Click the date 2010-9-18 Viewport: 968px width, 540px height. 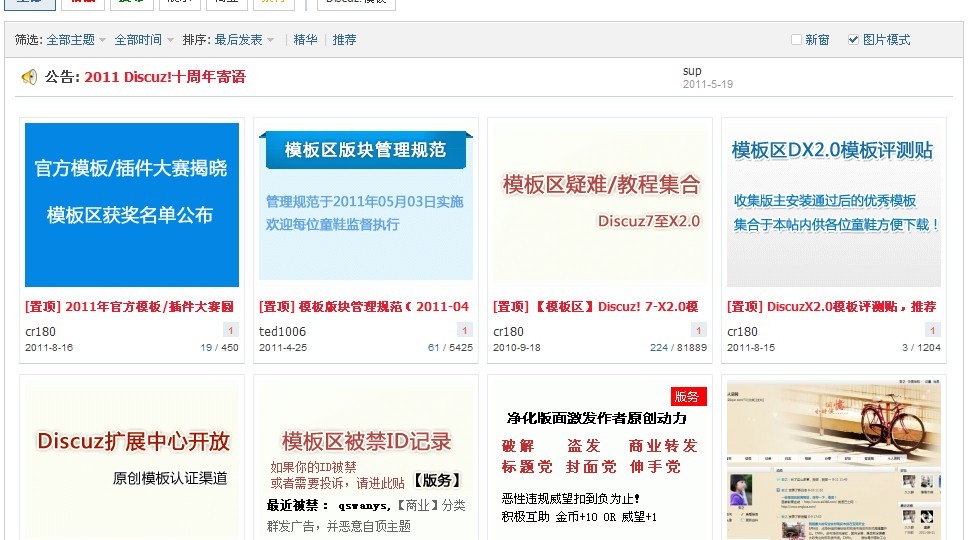(x=517, y=347)
